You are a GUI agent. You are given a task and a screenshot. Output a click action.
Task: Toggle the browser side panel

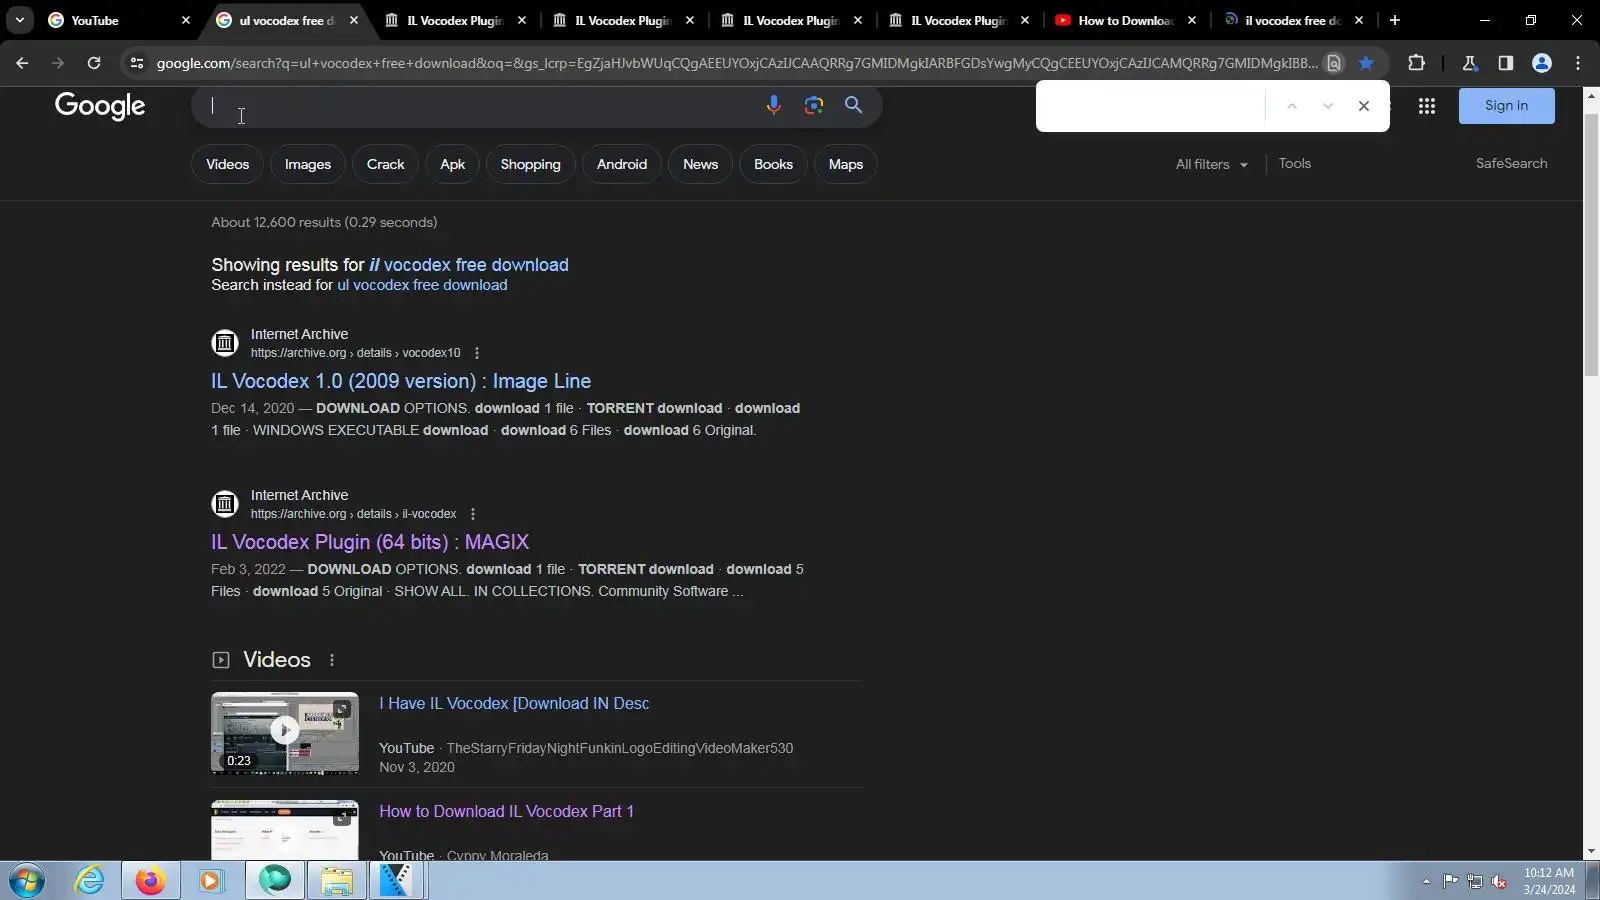pos(1506,63)
